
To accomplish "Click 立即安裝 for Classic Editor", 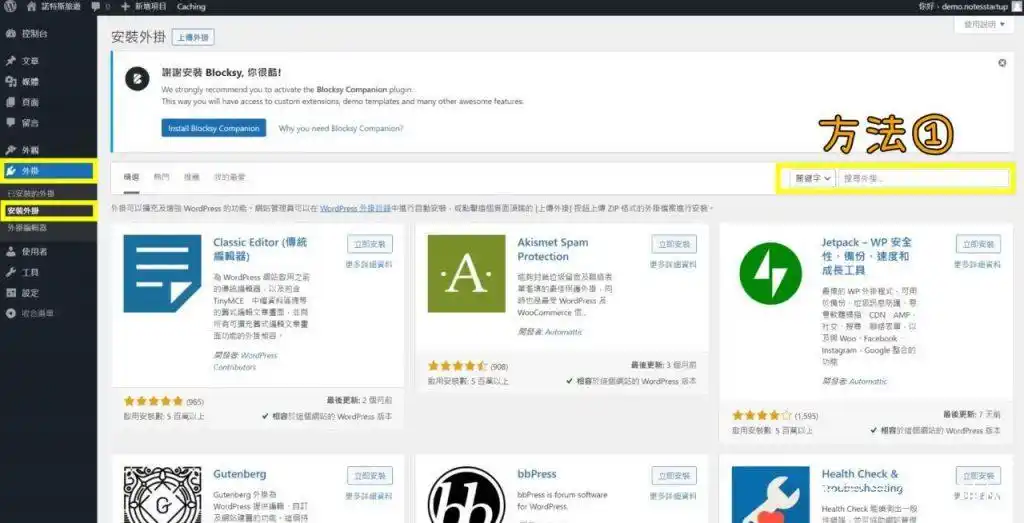I will point(369,244).
